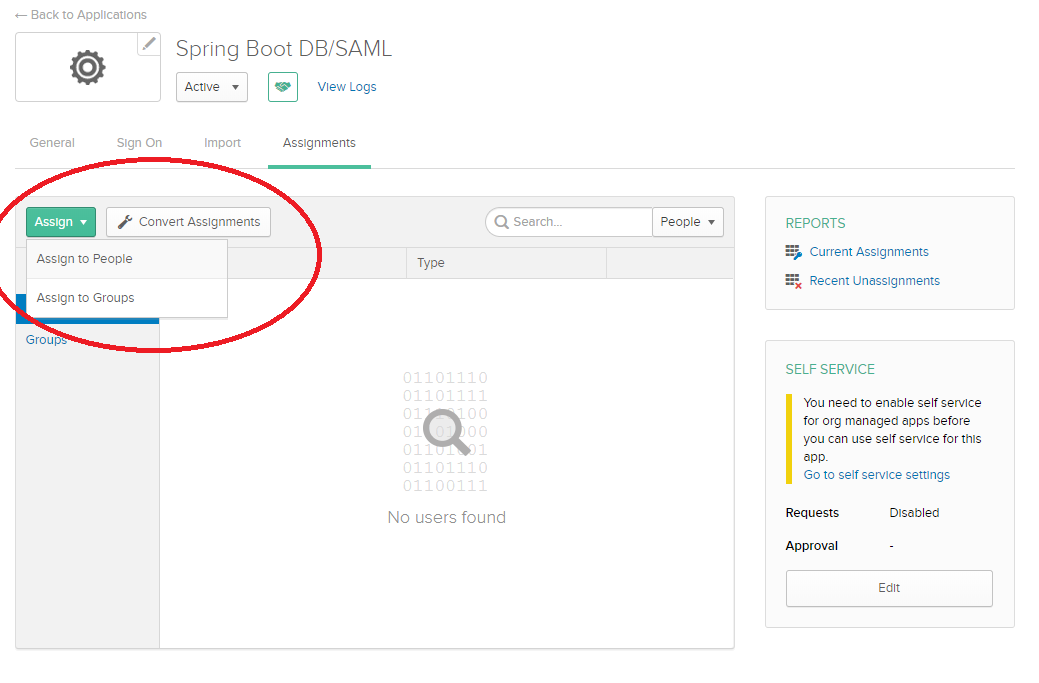This screenshot has width=1039, height=683.
Task: Click the 'No users found' message
Action: coord(447,517)
